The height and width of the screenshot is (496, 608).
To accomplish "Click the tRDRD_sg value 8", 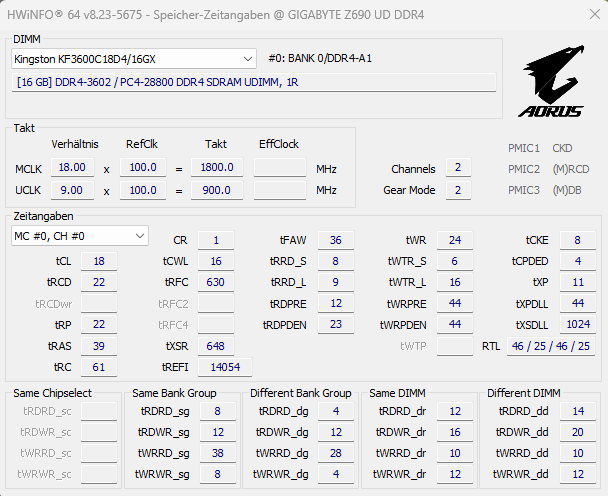I will pos(218,411).
